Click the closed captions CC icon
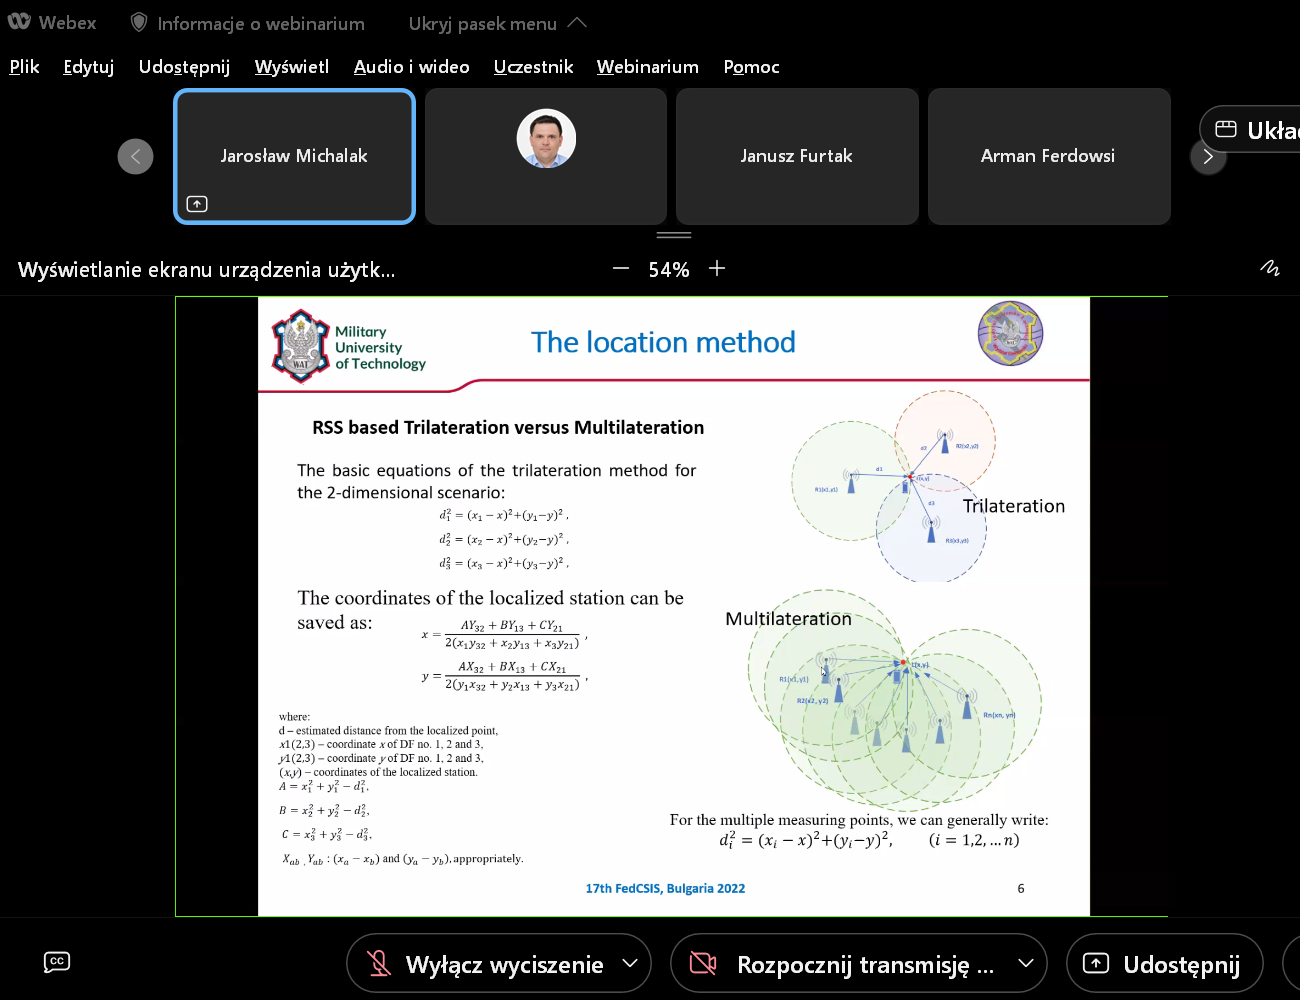 click(57, 962)
